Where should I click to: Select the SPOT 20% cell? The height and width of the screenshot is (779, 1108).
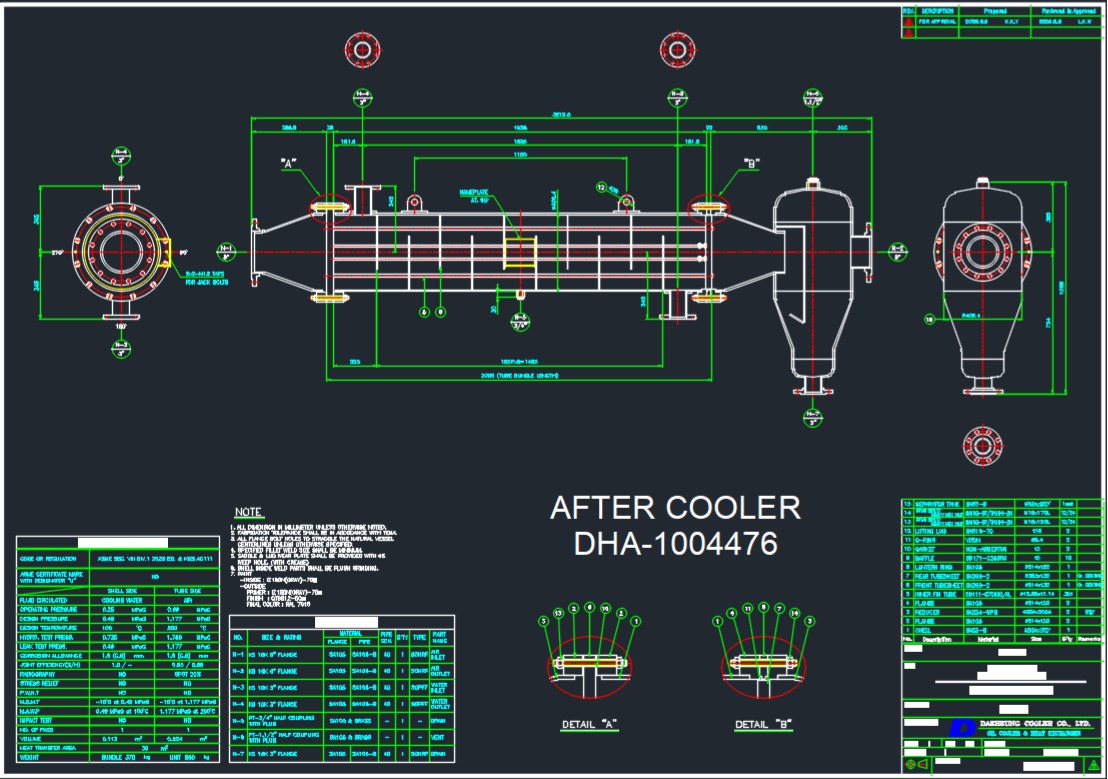coord(187,674)
